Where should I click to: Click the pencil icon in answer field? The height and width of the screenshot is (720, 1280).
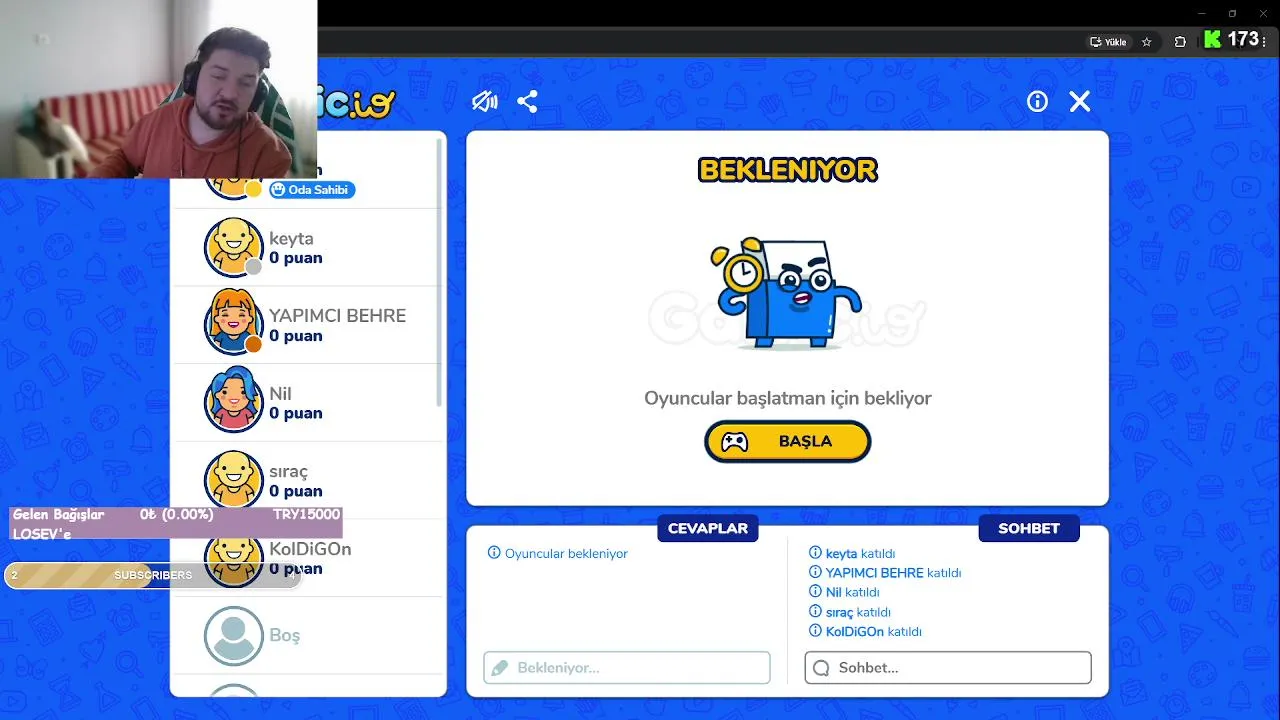tap(500, 668)
